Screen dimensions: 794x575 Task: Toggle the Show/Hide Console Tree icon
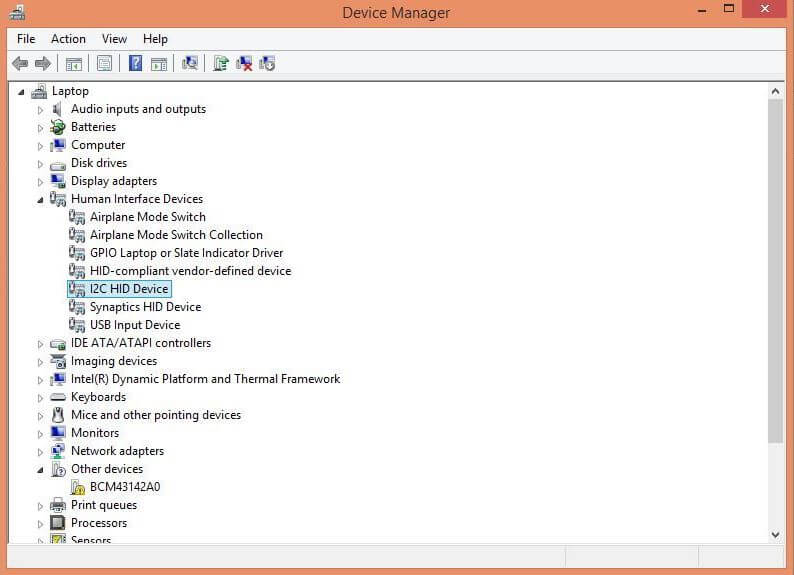click(74, 64)
